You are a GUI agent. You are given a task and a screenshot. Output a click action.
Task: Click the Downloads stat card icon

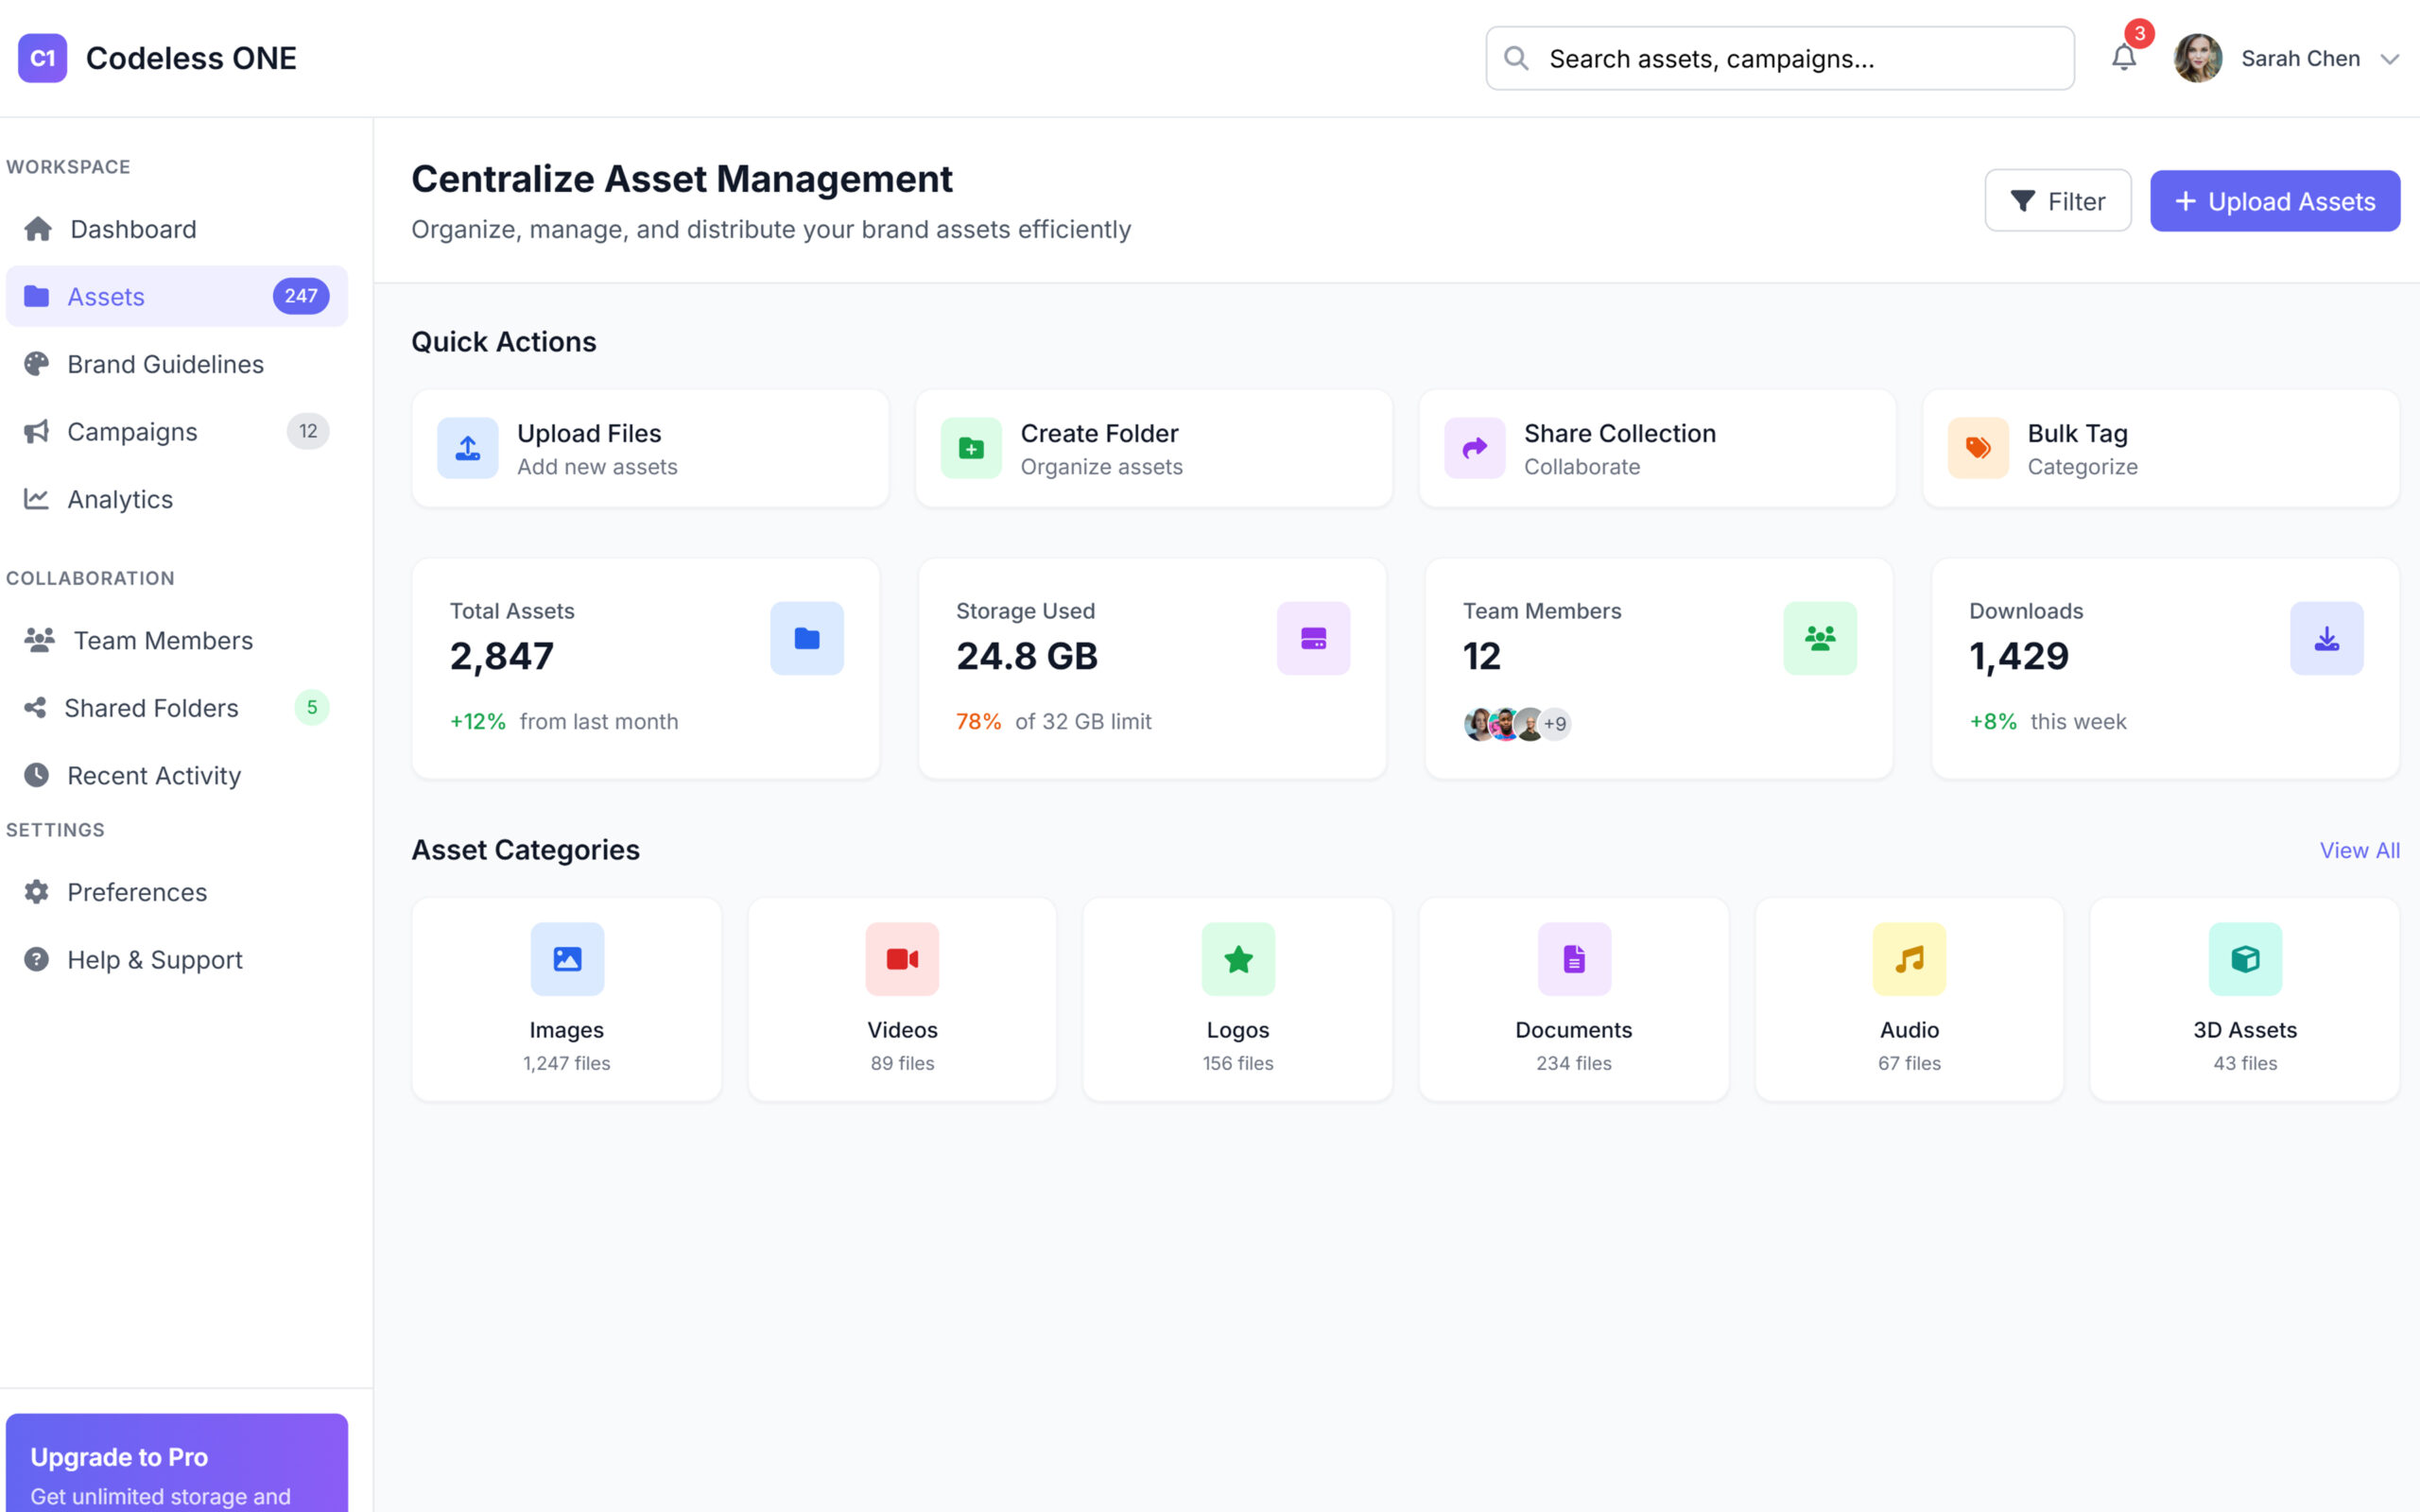pyautogui.click(x=2326, y=638)
